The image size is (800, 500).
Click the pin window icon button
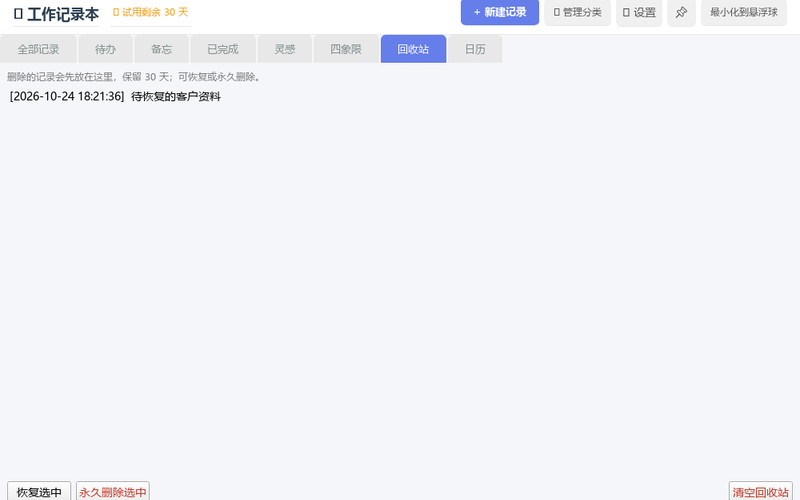click(681, 13)
